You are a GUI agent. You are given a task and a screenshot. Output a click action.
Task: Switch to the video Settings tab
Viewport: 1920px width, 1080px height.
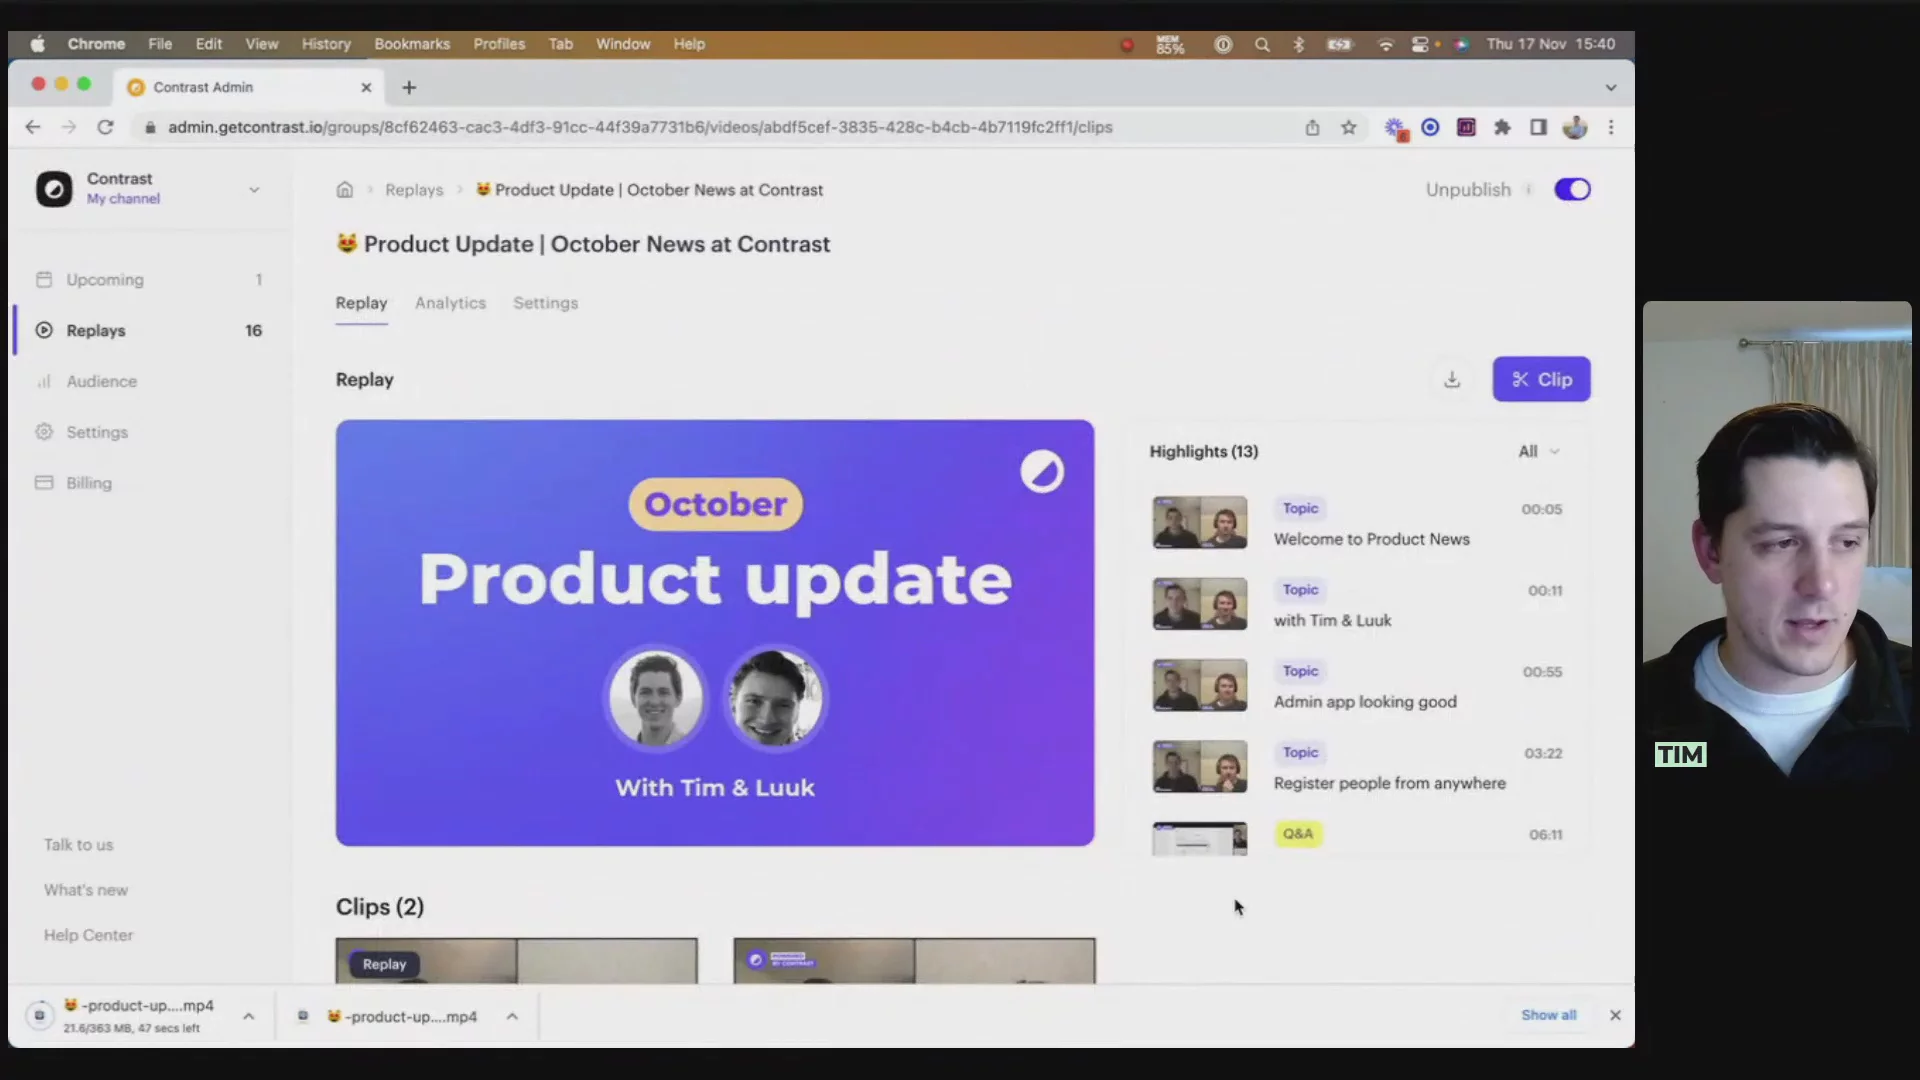pyautogui.click(x=545, y=303)
